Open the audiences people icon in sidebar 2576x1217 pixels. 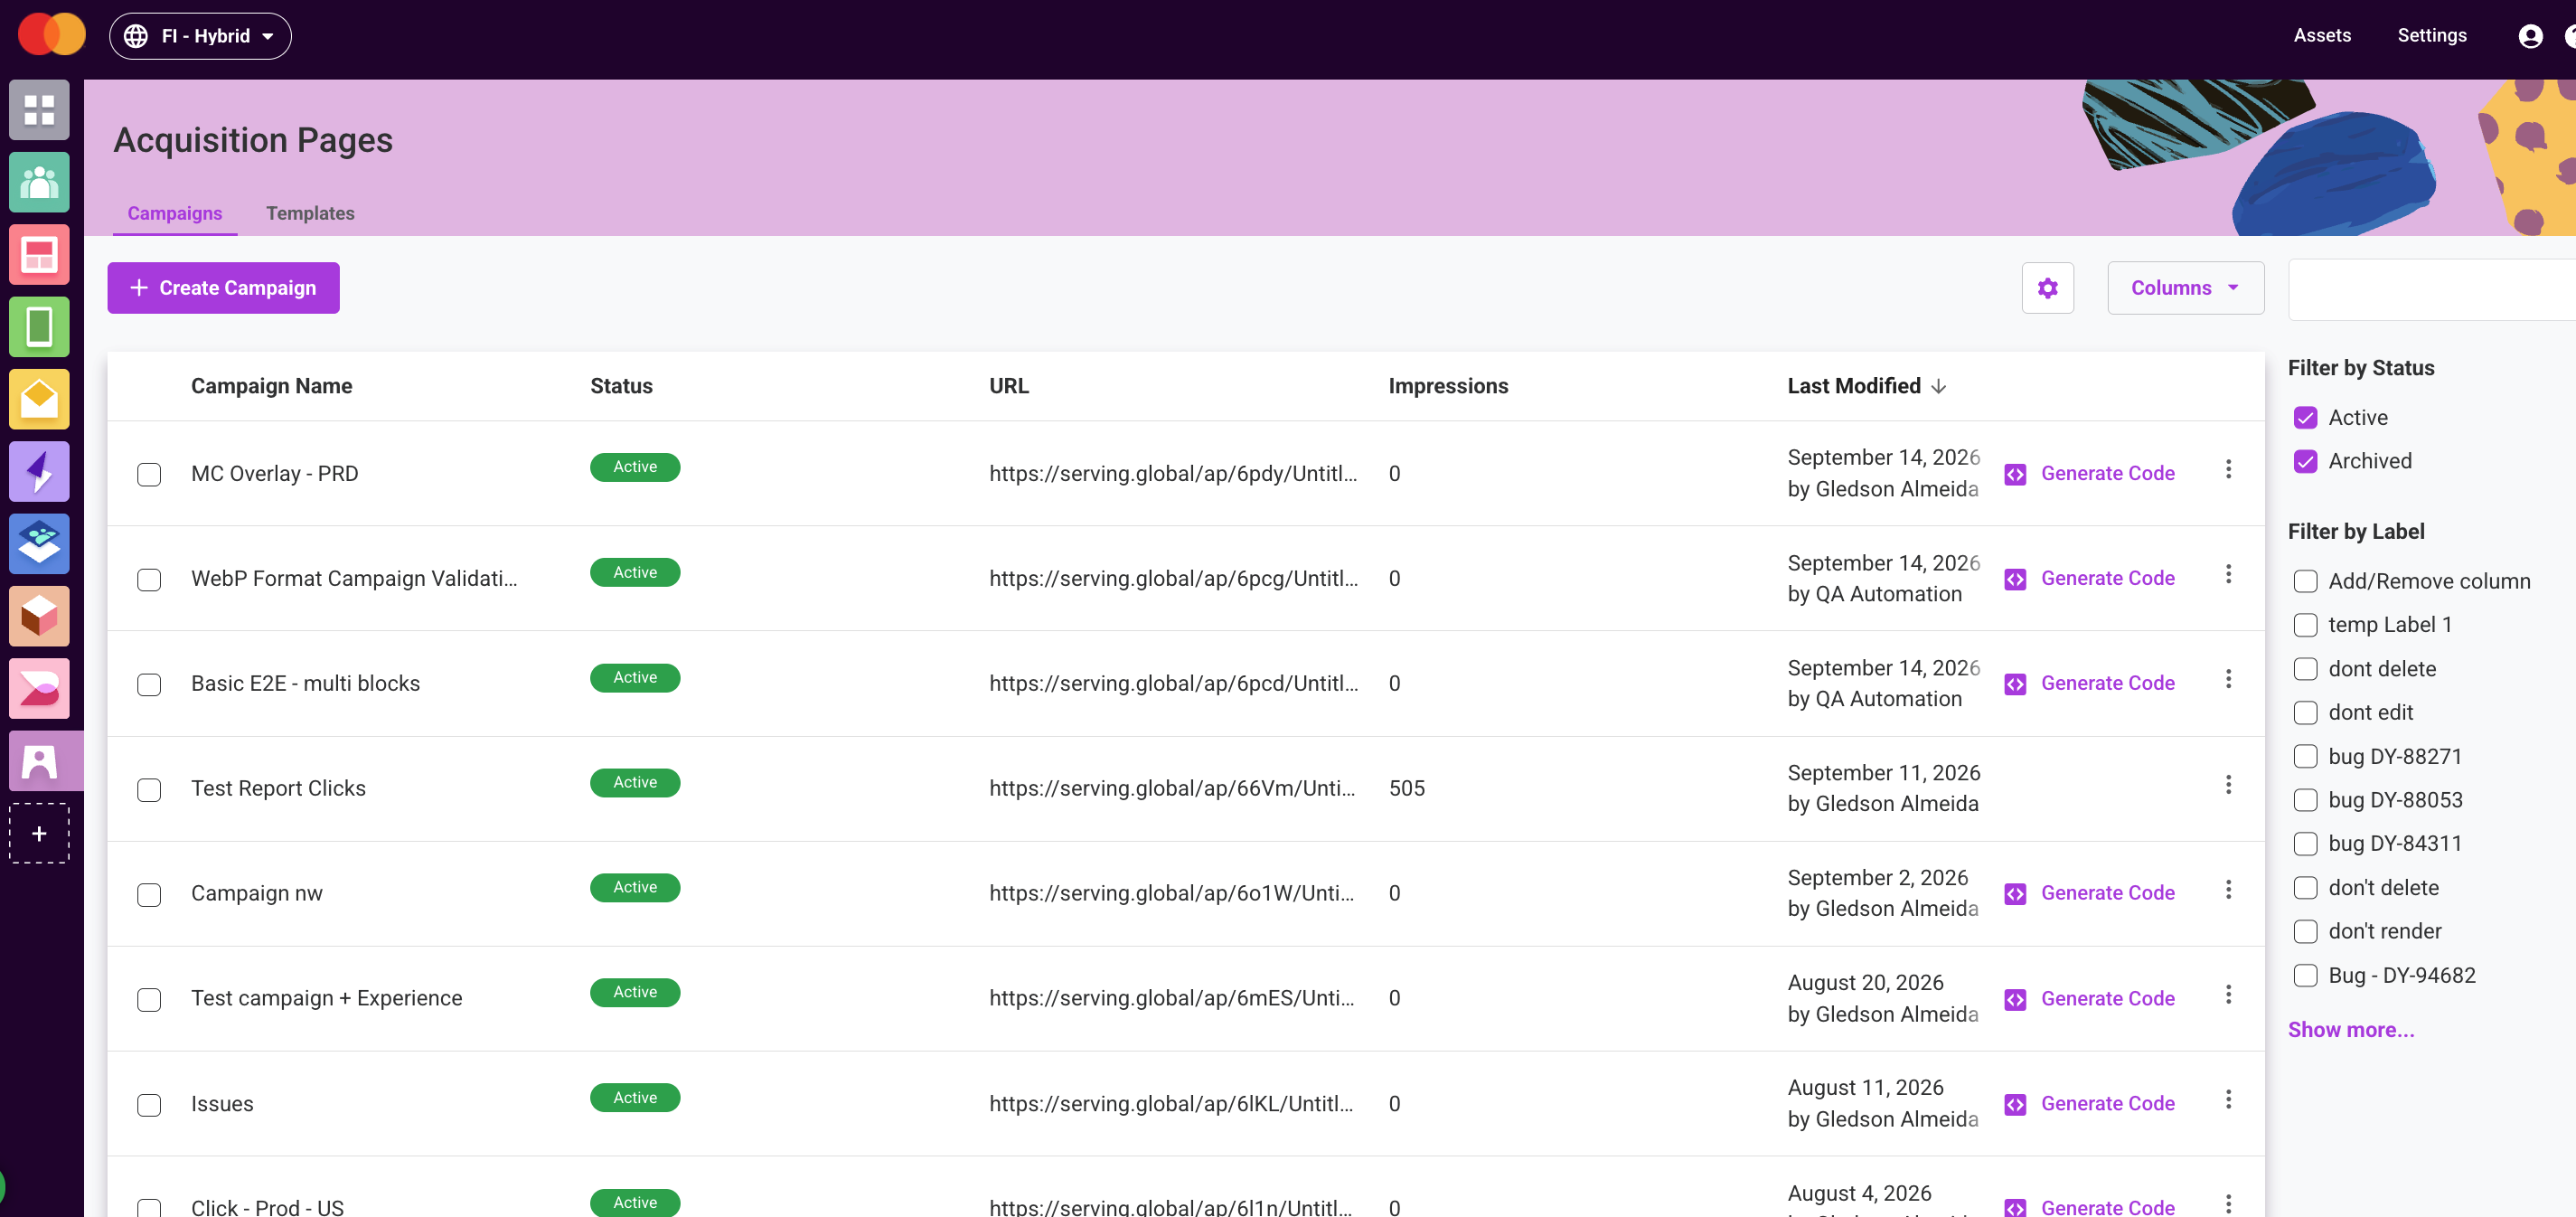point(39,182)
